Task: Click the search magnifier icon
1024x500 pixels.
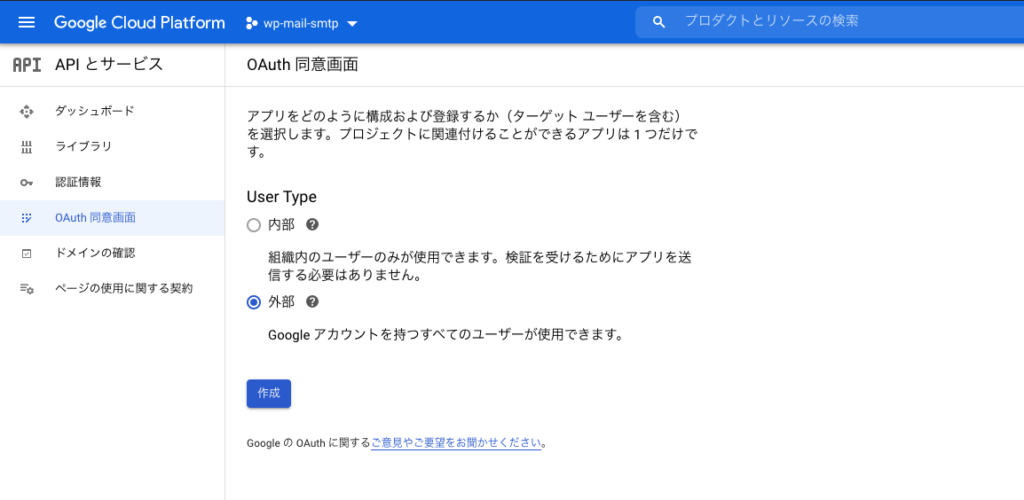Action: pos(658,22)
